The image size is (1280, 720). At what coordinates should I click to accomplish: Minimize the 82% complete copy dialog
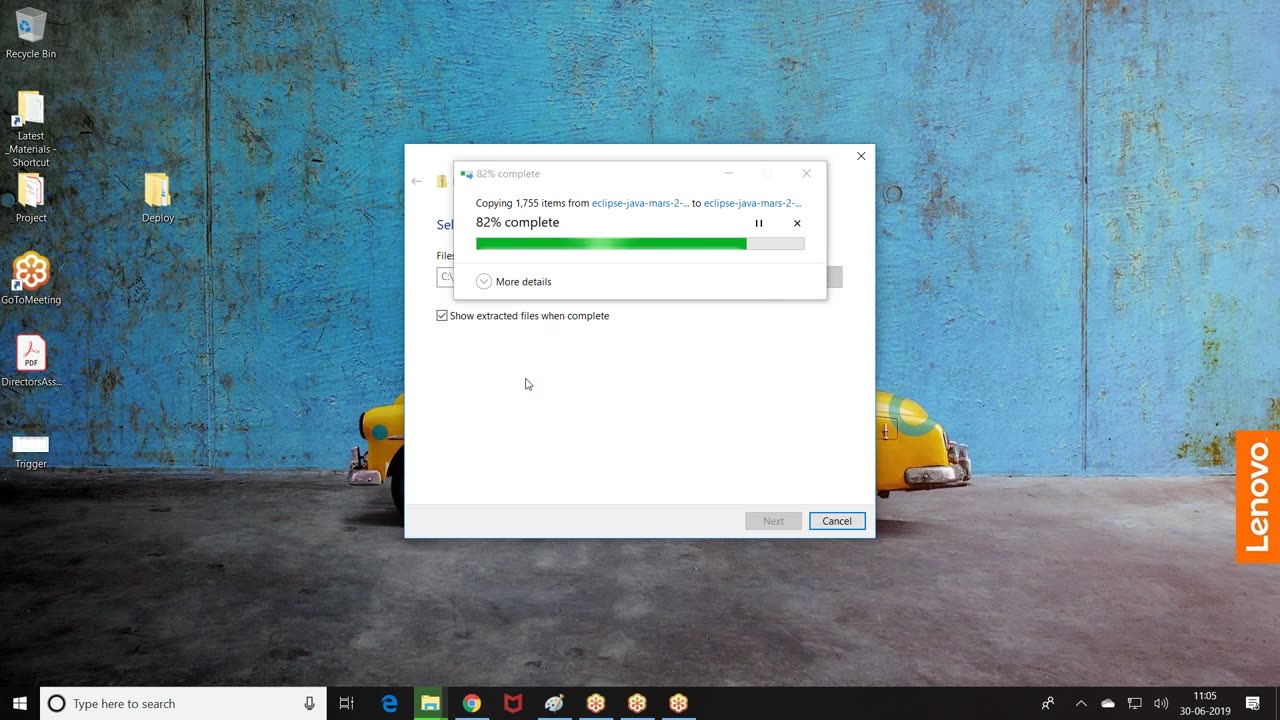[x=729, y=174]
